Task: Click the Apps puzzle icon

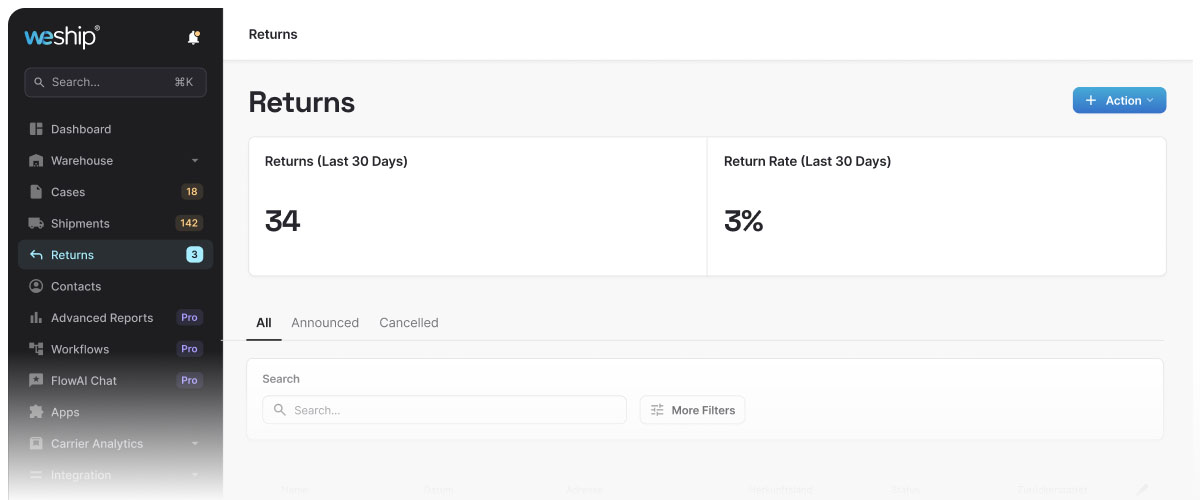Action: click(37, 412)
